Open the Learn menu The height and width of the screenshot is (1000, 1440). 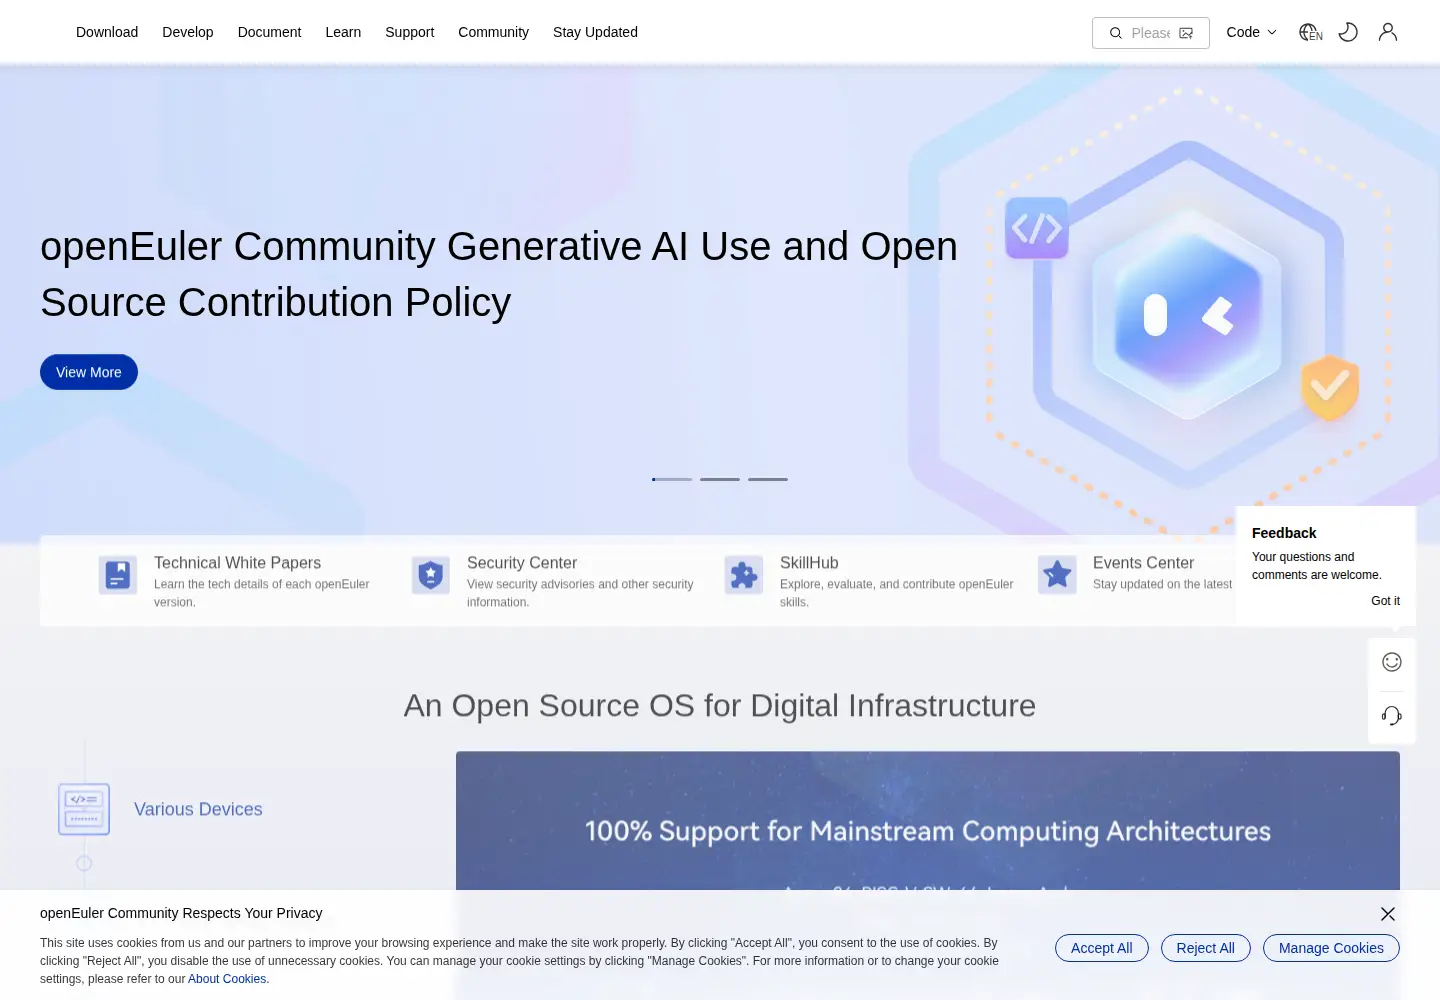[x=343, y=32]
